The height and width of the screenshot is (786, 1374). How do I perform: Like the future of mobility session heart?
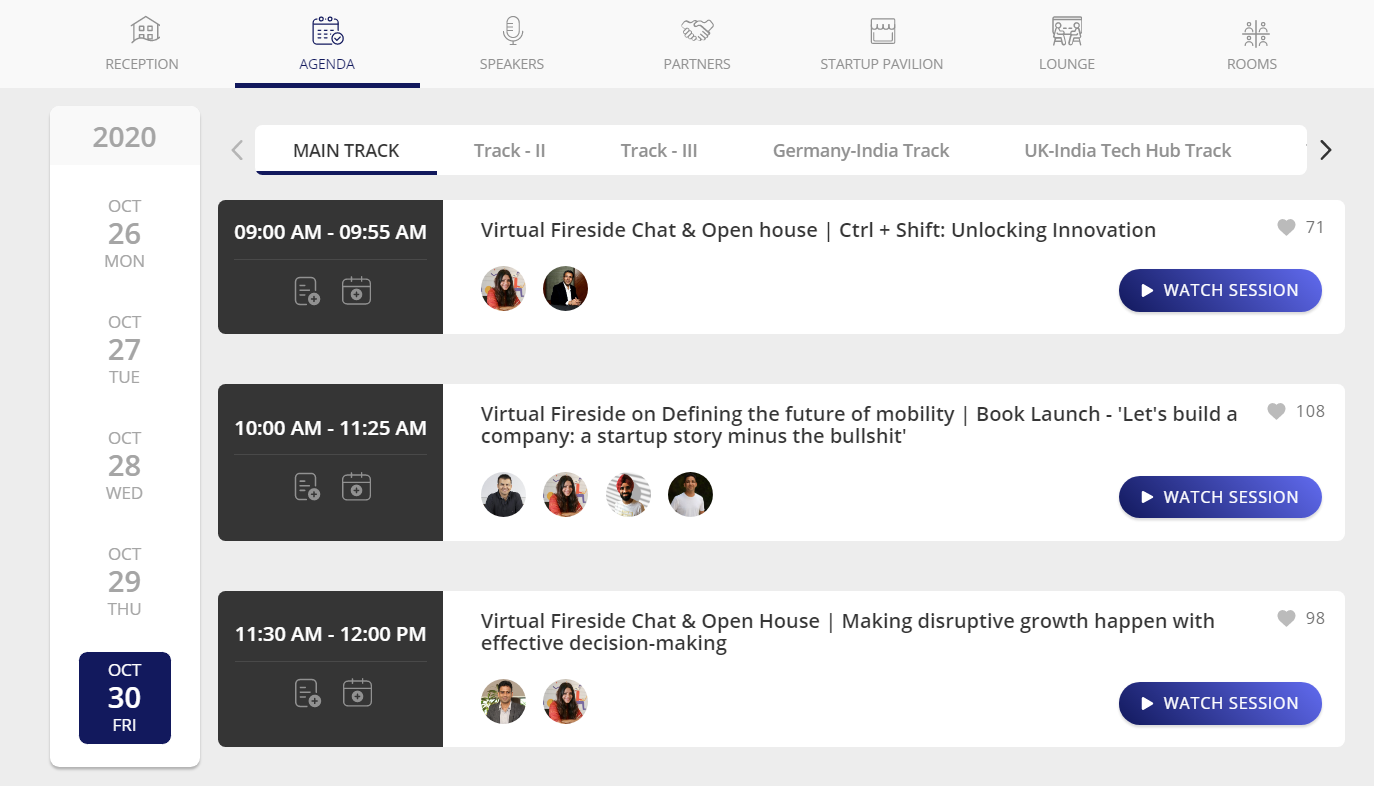(1276, 411)
